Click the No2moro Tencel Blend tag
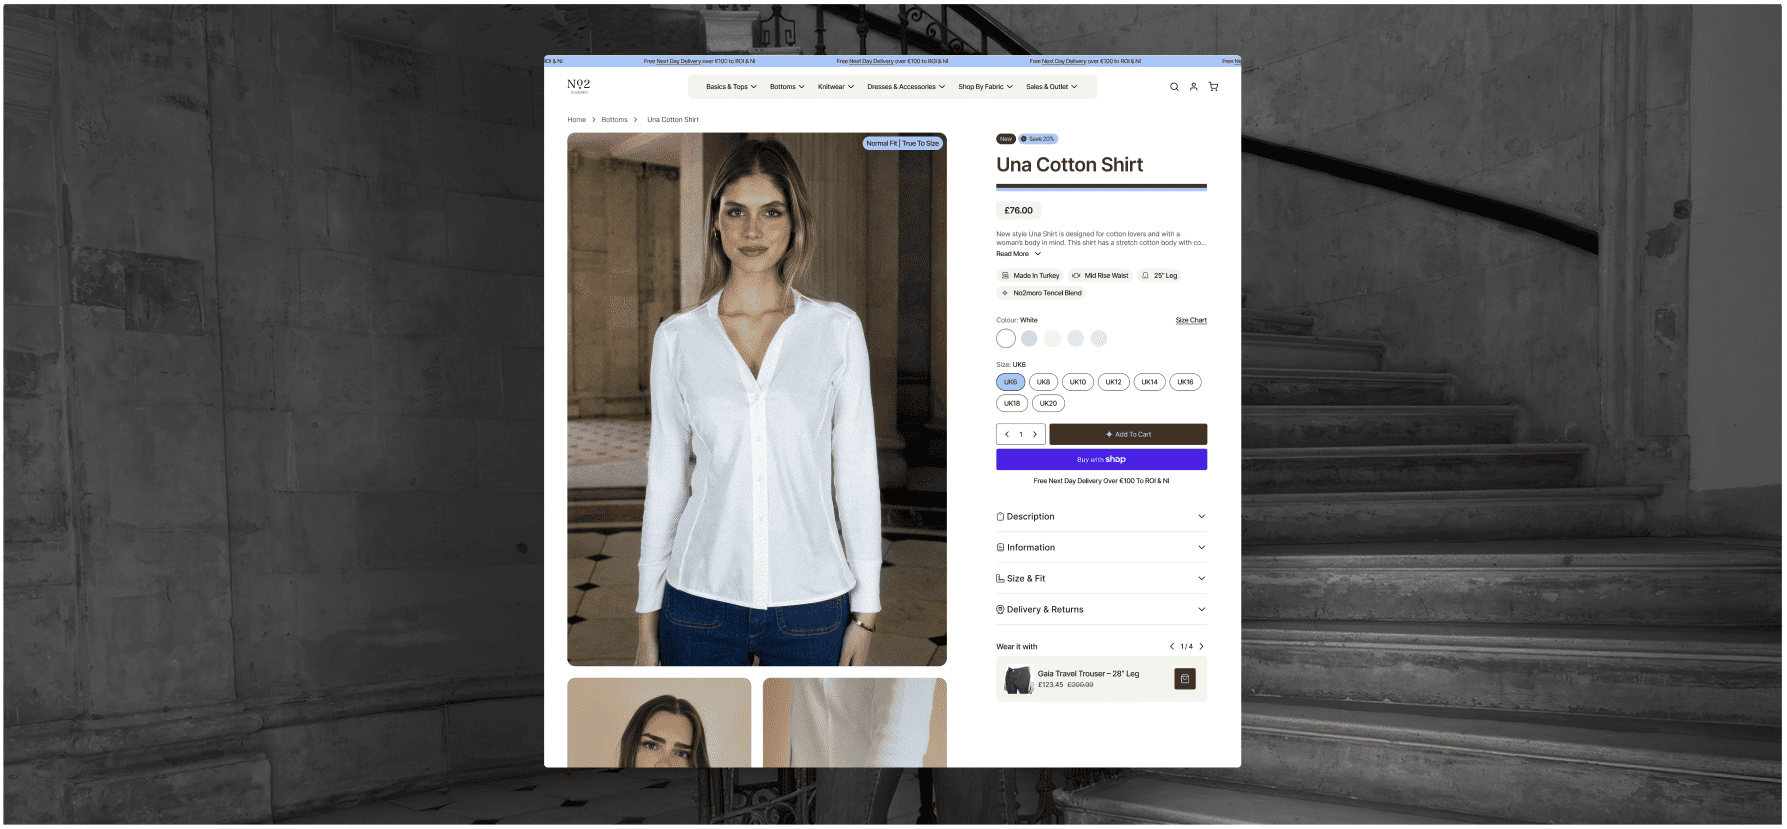 coord(1041,293)
